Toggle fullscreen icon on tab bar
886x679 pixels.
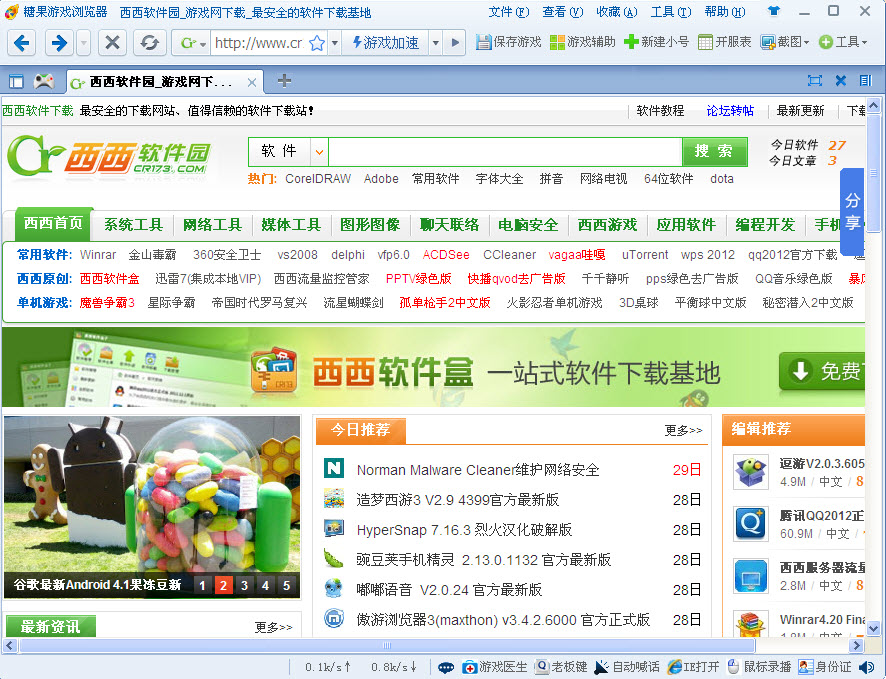pyautogui.click(x=815, y=81)
